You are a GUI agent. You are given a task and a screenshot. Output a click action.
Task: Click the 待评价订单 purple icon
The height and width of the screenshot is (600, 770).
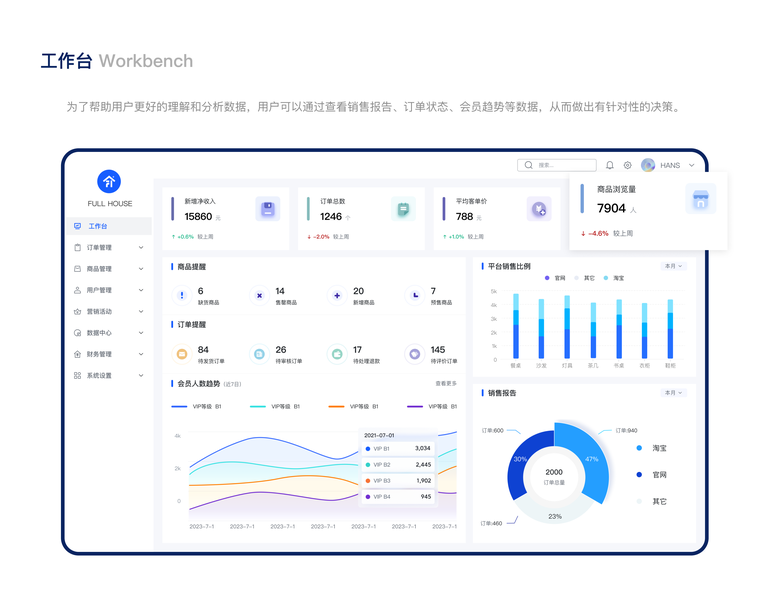tap(415, 354)
